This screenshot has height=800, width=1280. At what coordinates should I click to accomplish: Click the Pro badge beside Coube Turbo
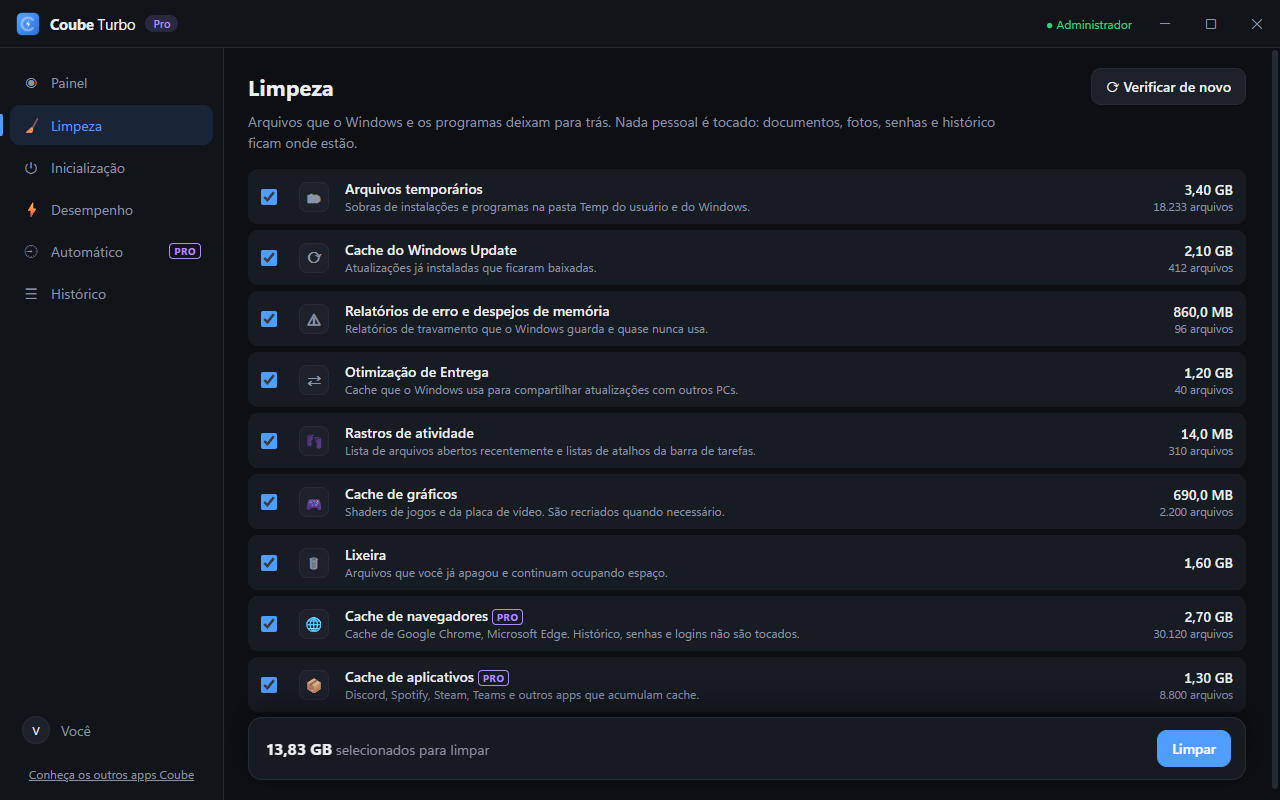162,24
